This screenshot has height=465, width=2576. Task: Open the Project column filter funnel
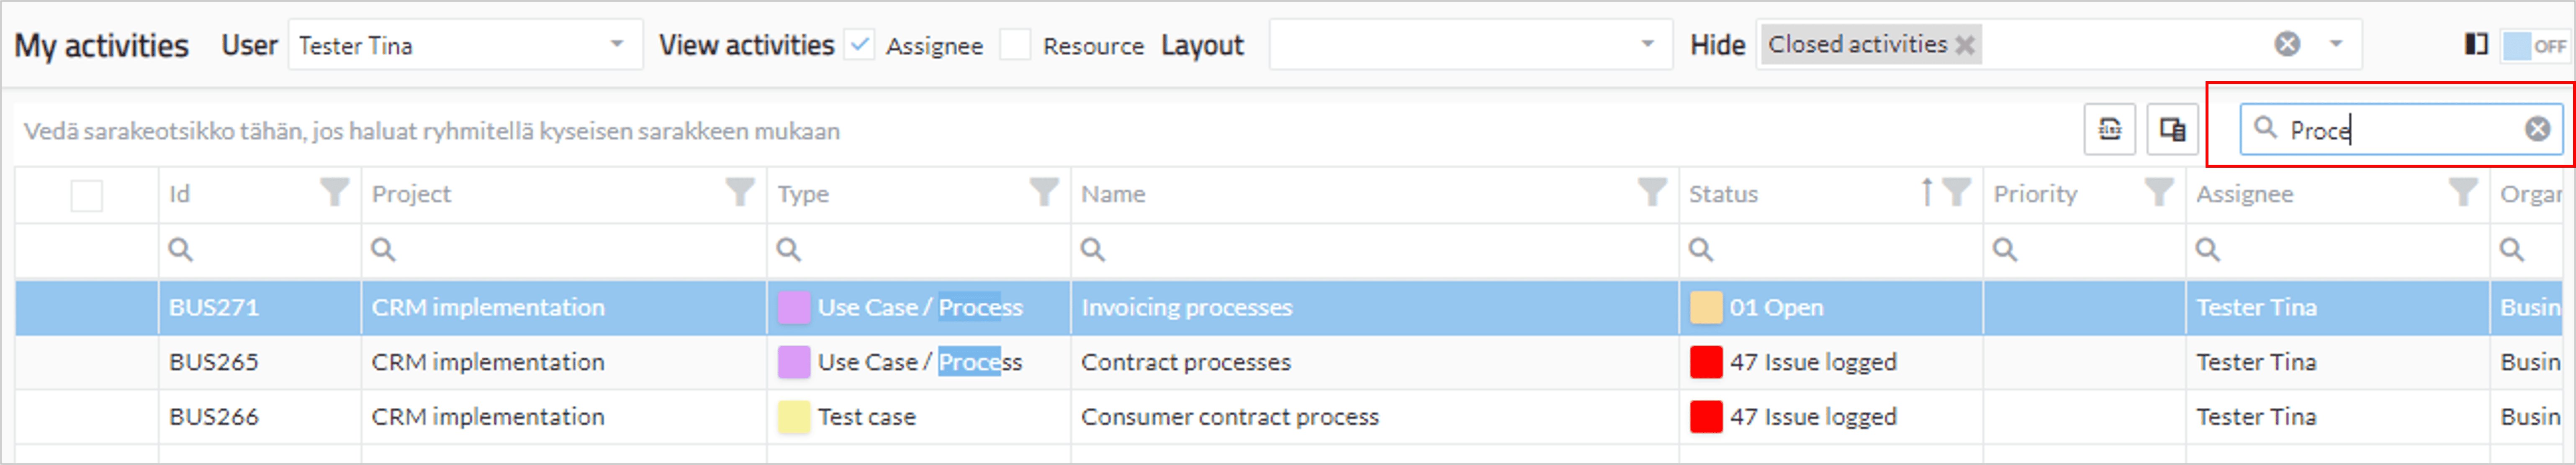(x=740, y=191)
